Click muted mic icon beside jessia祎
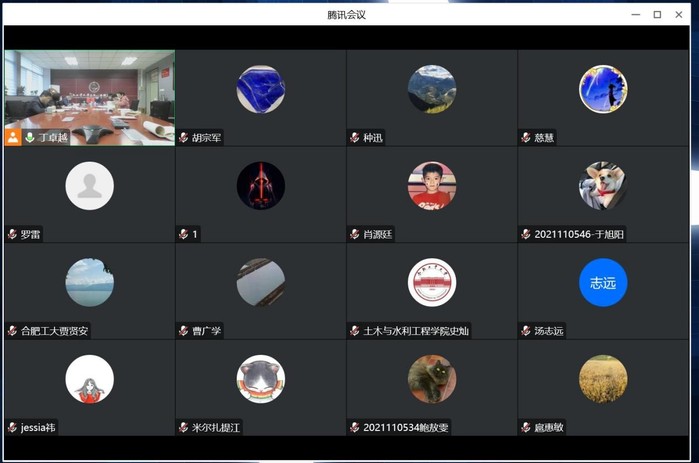The image size is (699, 463). [12, 427]
